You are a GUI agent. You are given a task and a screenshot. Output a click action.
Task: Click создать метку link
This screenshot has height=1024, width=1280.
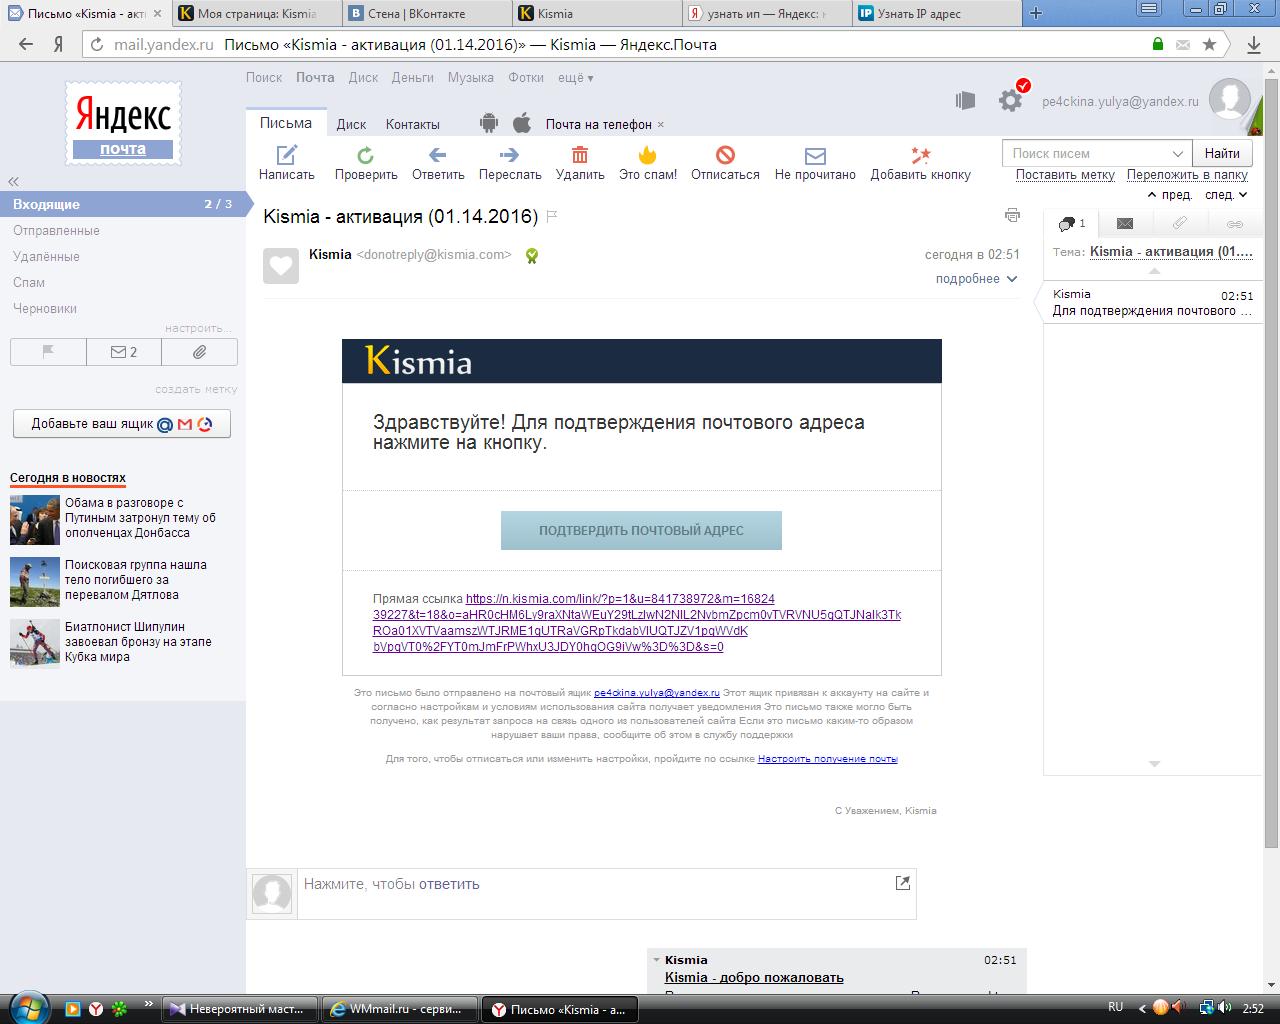click(x=196, y=389)
